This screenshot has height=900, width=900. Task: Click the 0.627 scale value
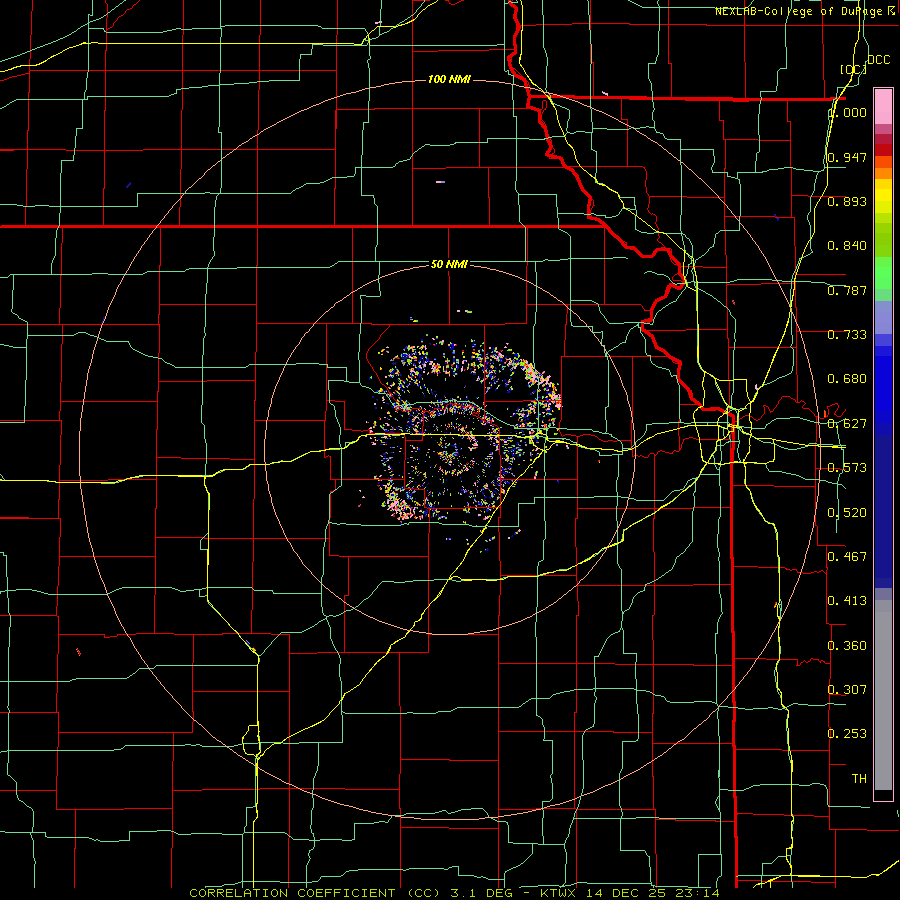pyautogui.click(x=847, y=424)
